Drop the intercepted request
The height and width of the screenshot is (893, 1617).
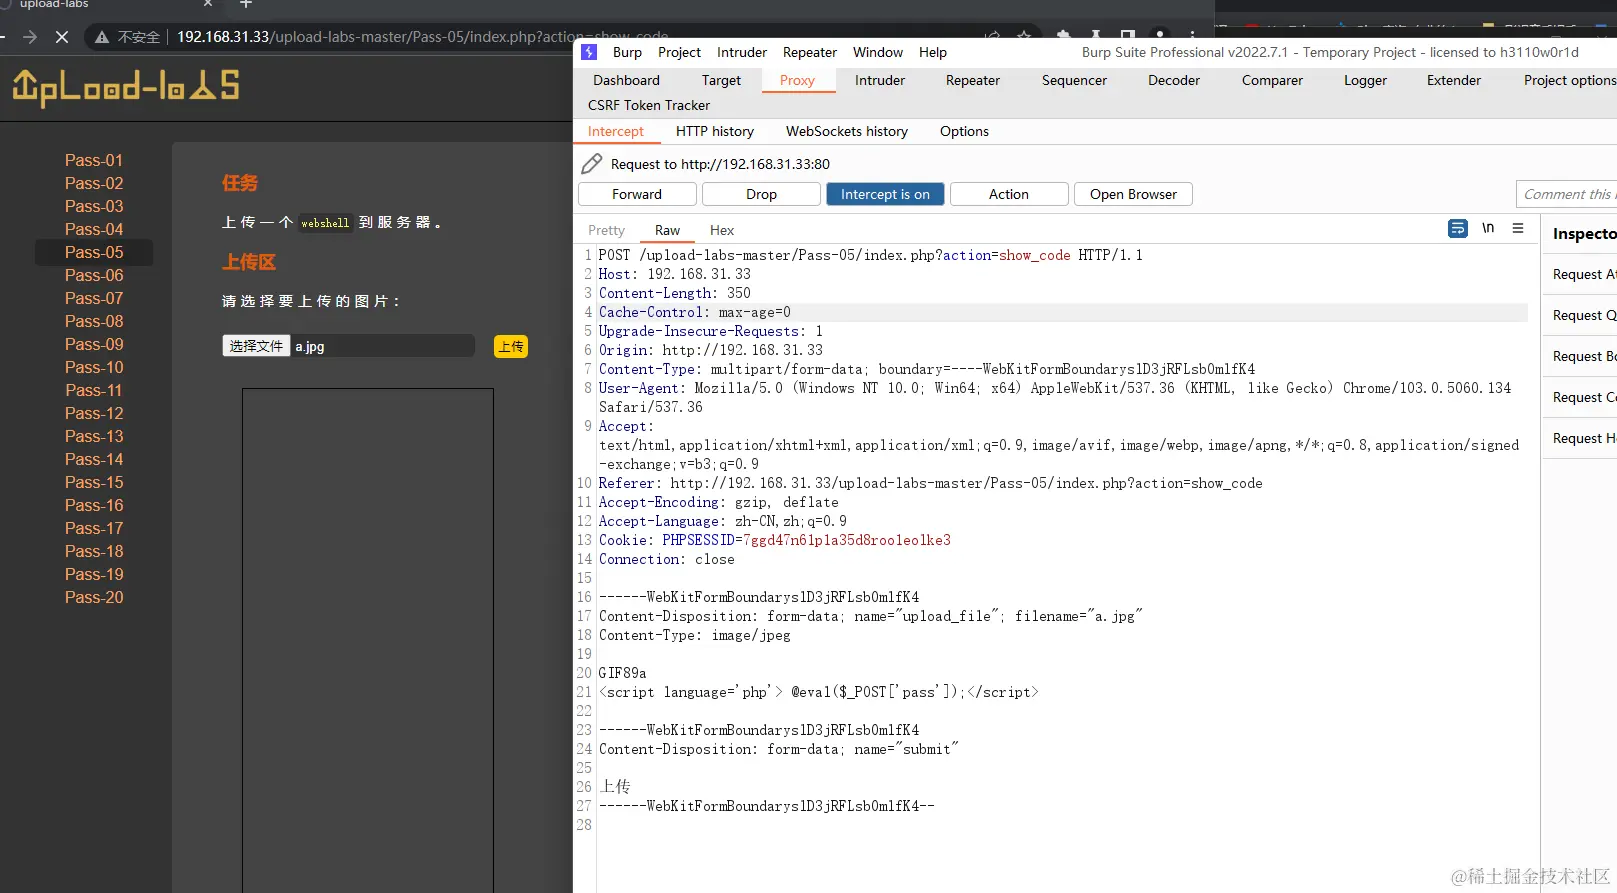click(761, 194)
